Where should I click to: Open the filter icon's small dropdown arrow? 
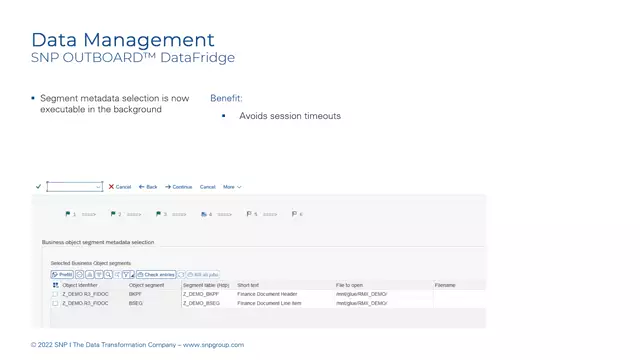click(x=133, y=276)
